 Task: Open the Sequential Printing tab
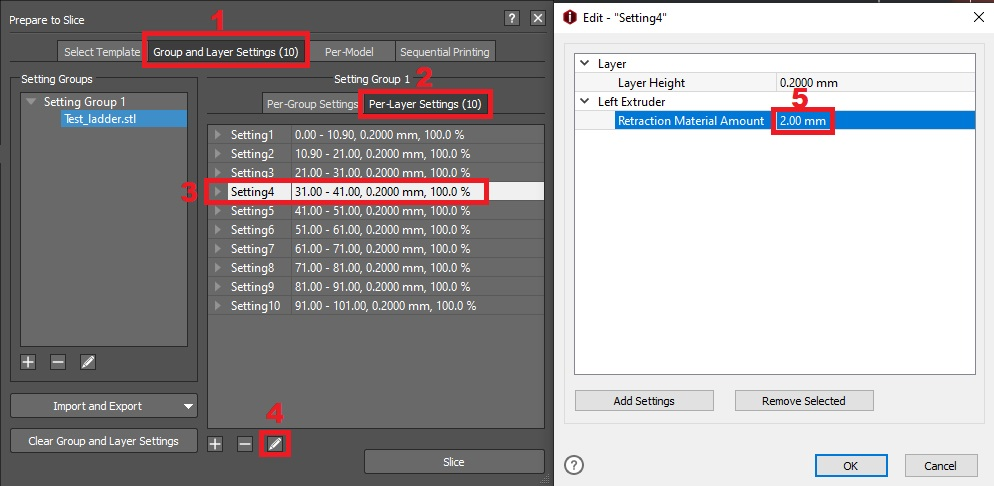pyautogui.click(x=445, y=52)
